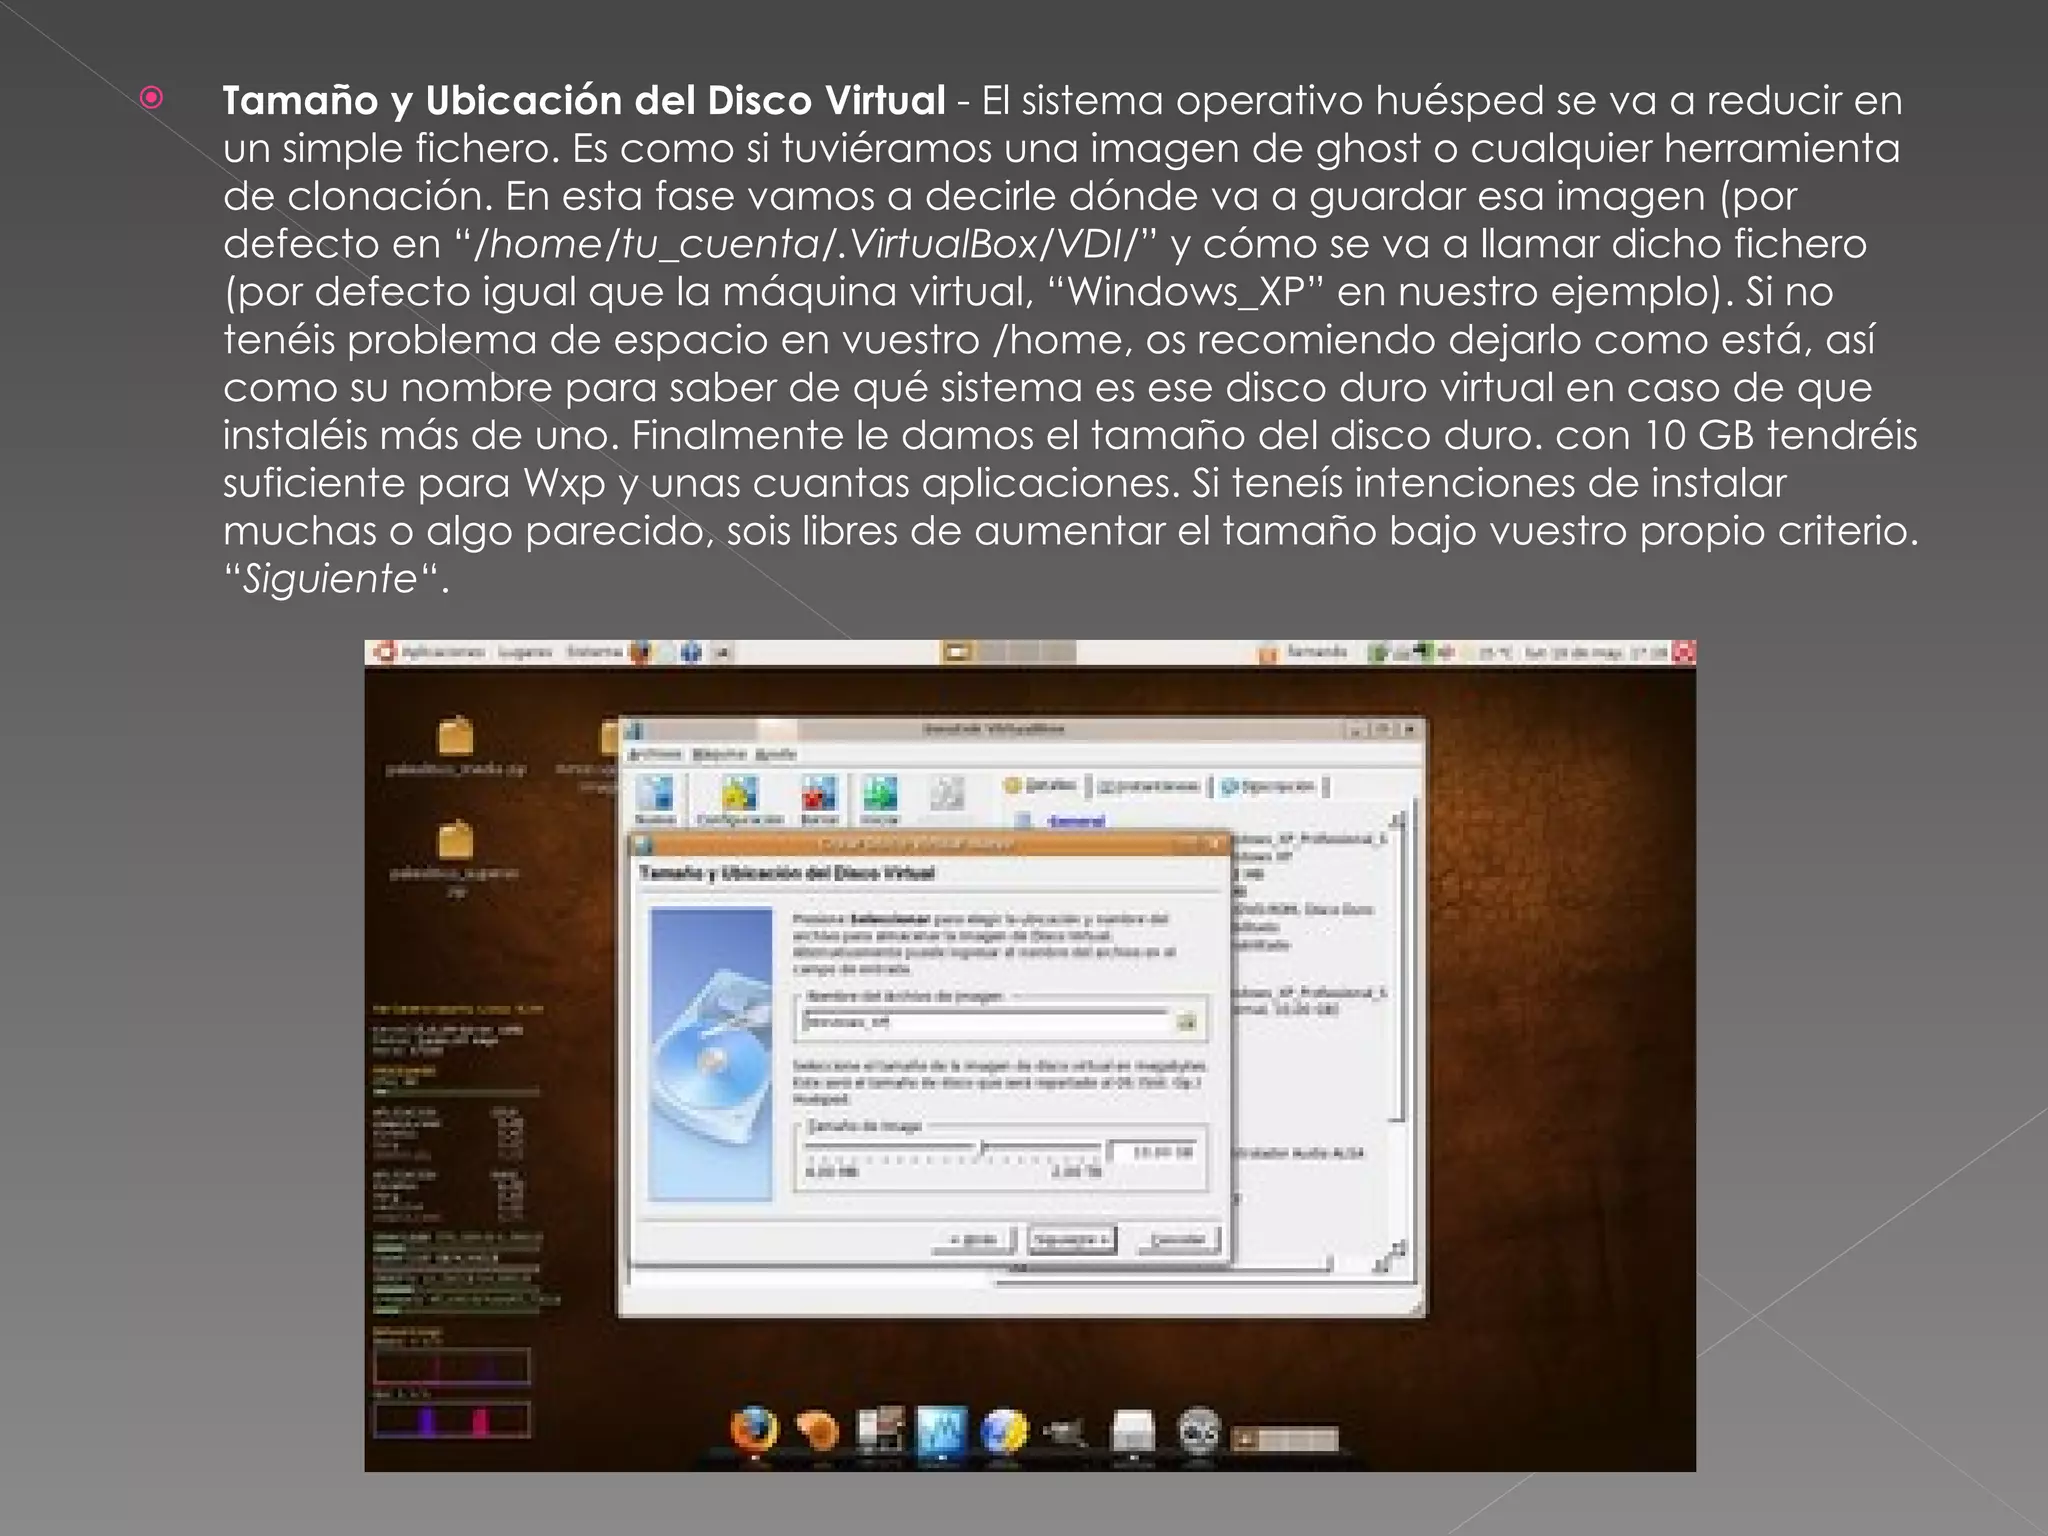Viewport: 2048px width, 1536px height.
Task: Close the virtual disk wizard dialog
Action: [1214, 843]
